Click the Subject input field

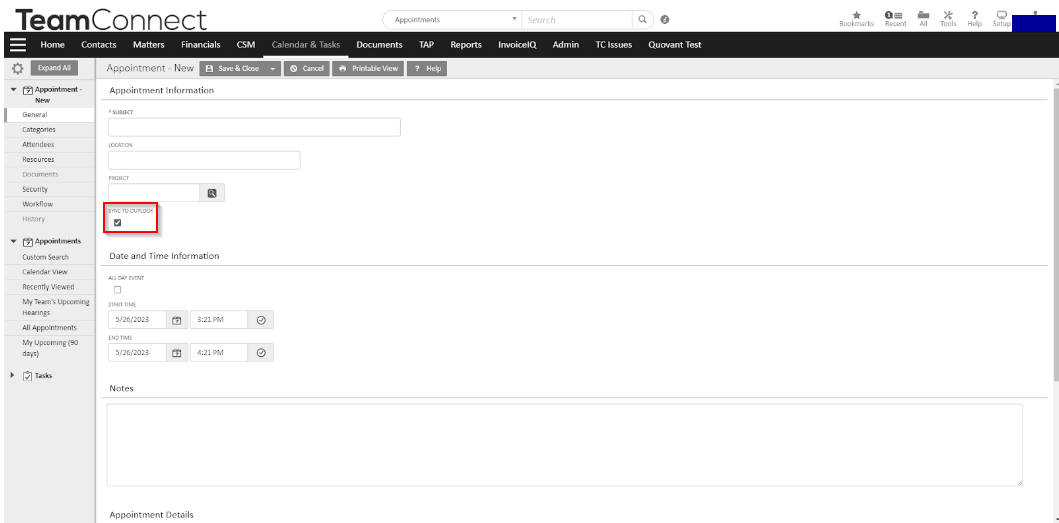coord(254,127)
